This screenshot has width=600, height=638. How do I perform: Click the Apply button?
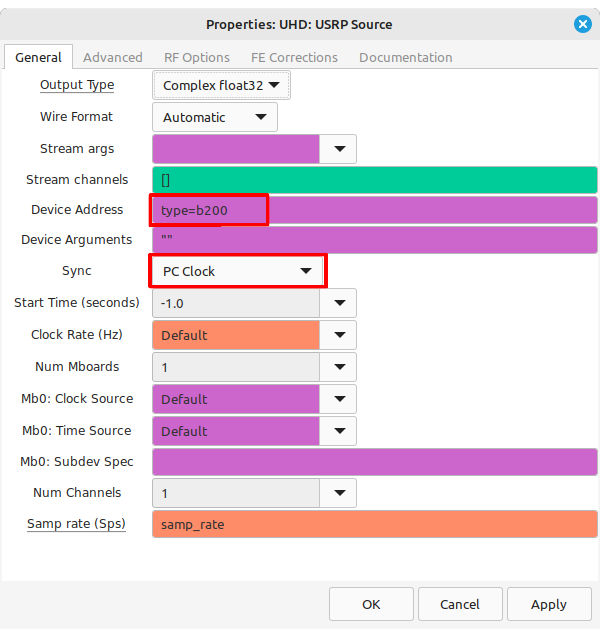tap(548, 604)
